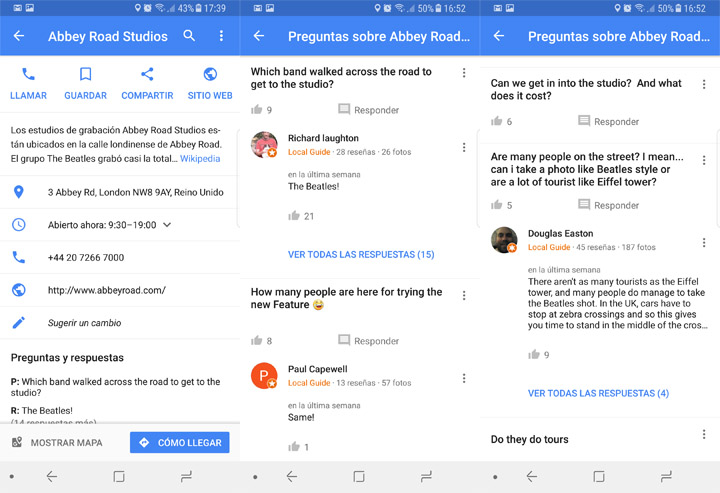Go back from the Abbey Road Studios page
This screenshot has height=493, width=720.
click(x=19, y=36)
